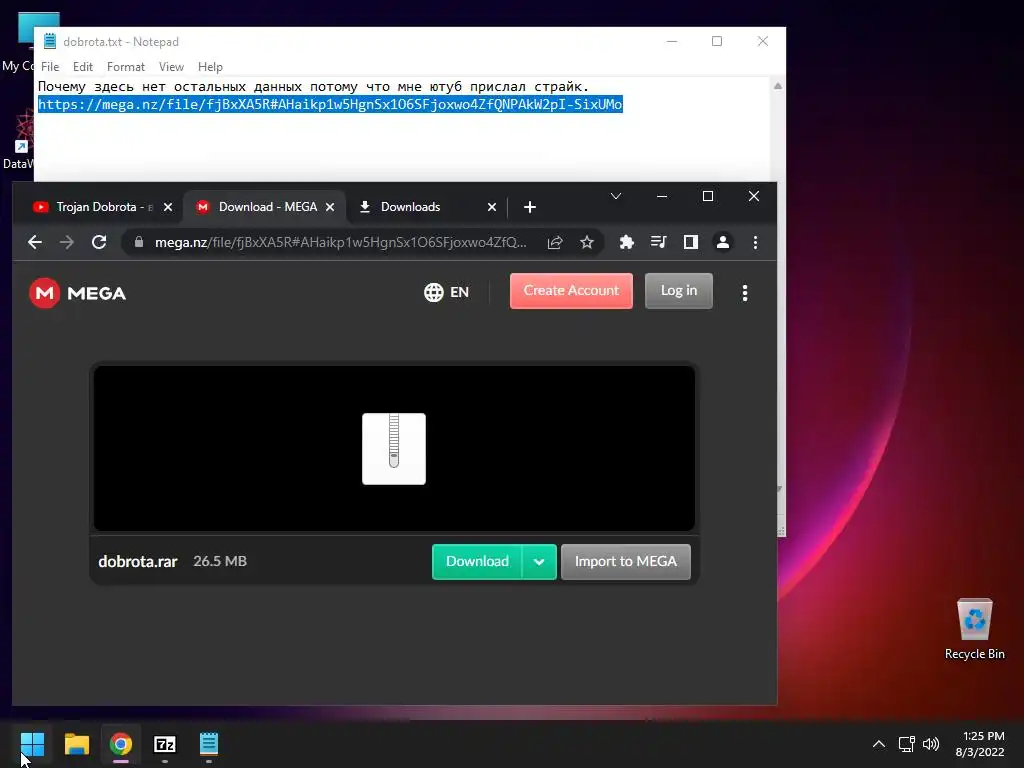Go forward in Chrome

[67, 242]
